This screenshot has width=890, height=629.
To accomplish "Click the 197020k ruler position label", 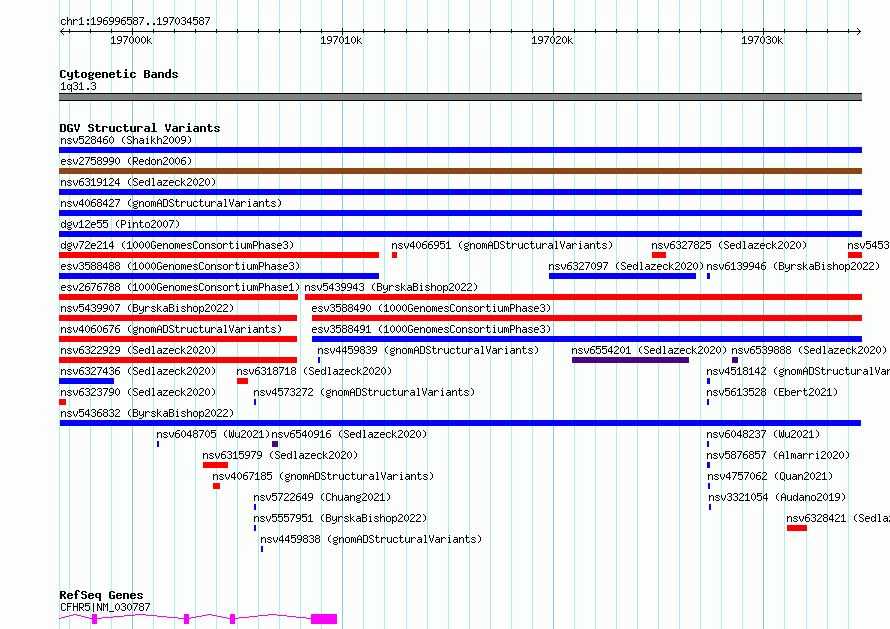I will [552, 40].
